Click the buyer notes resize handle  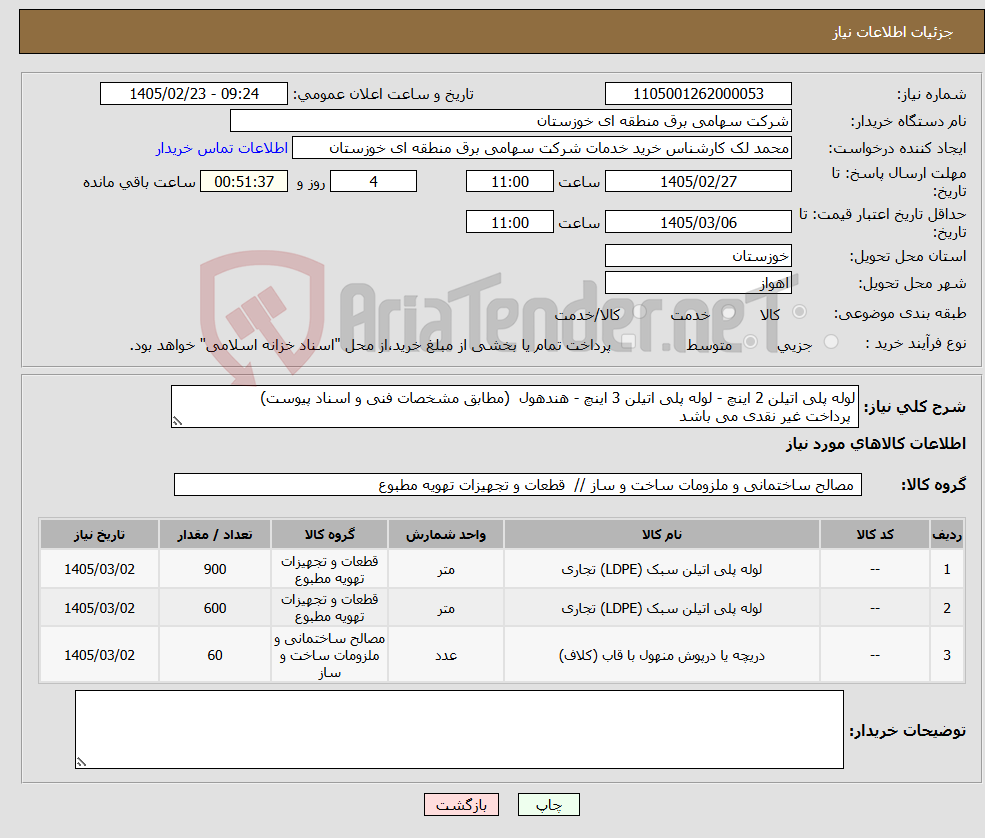81,762
